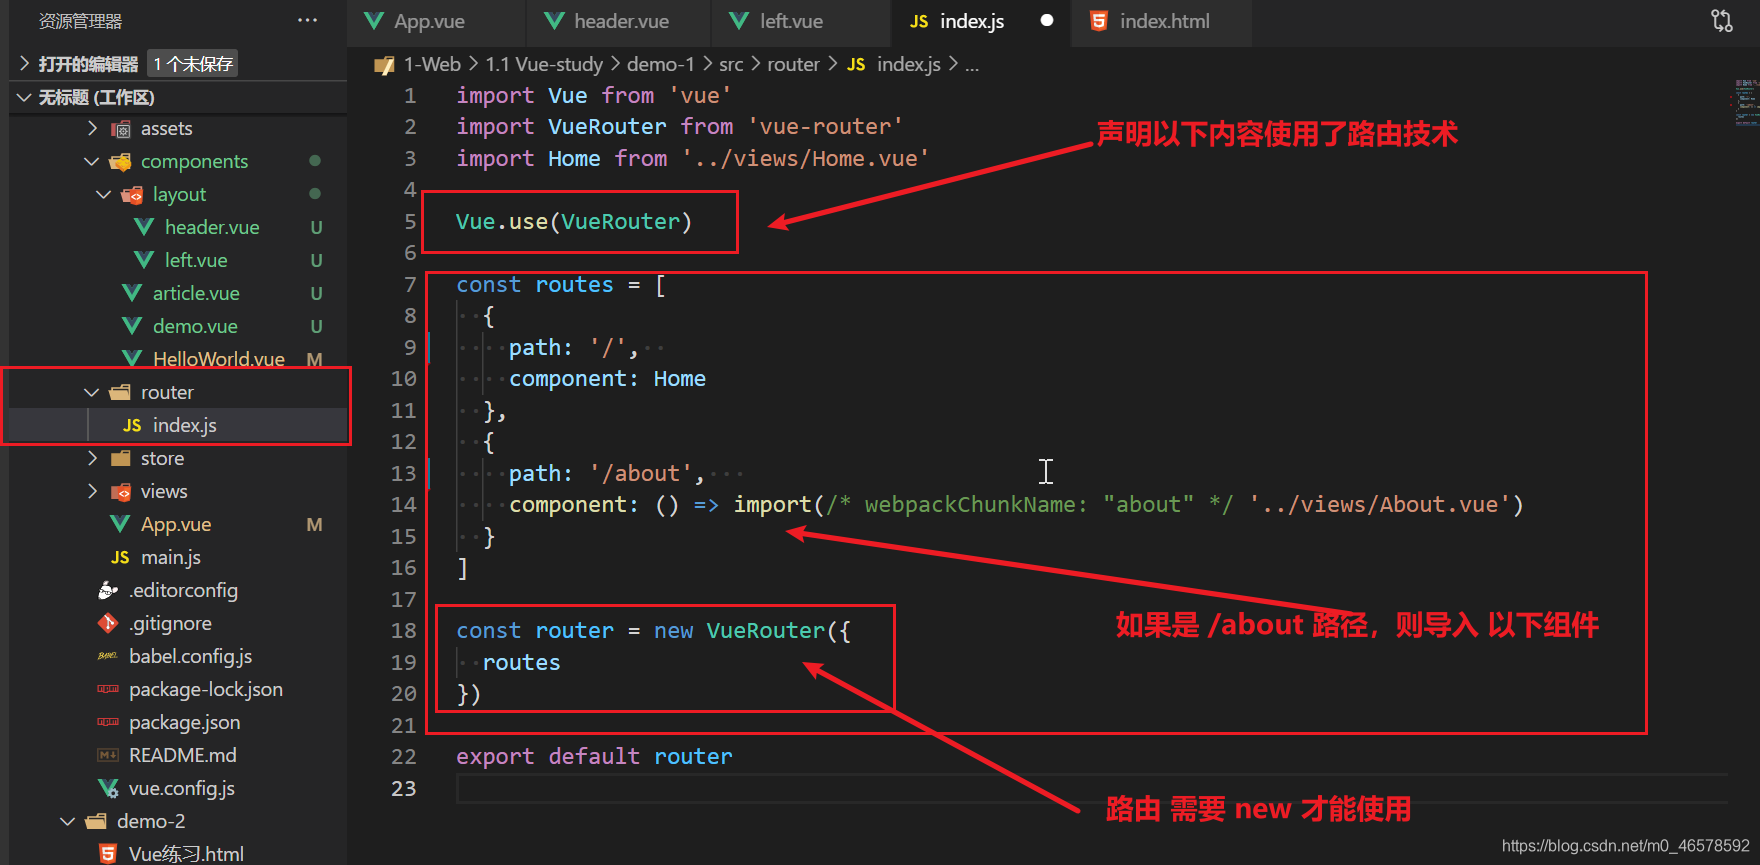Switch to the left.vue tab
The width and height of the screenshot is (1760, 865).
[x=802, y=21]
